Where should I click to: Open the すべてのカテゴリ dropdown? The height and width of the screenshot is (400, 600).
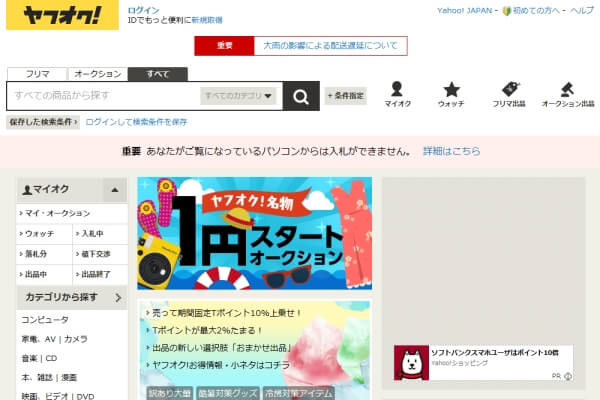tap(238, 96)
